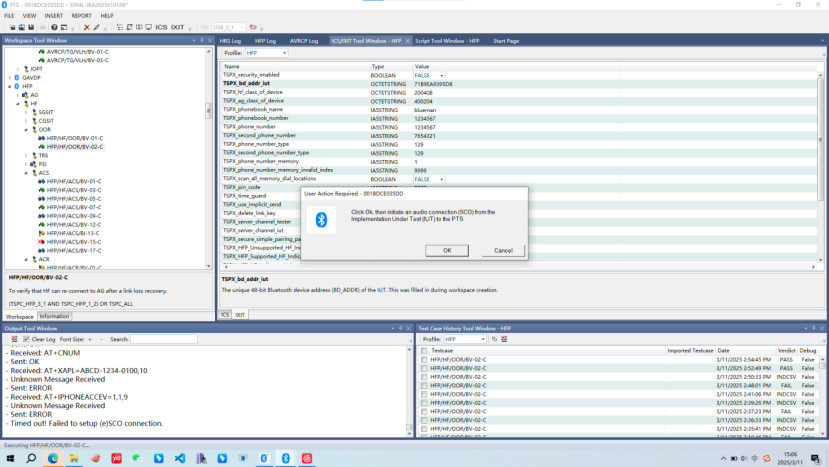The image size is (829, 467).
Task: Switch to the HRS Log tab
Action: 230,41
